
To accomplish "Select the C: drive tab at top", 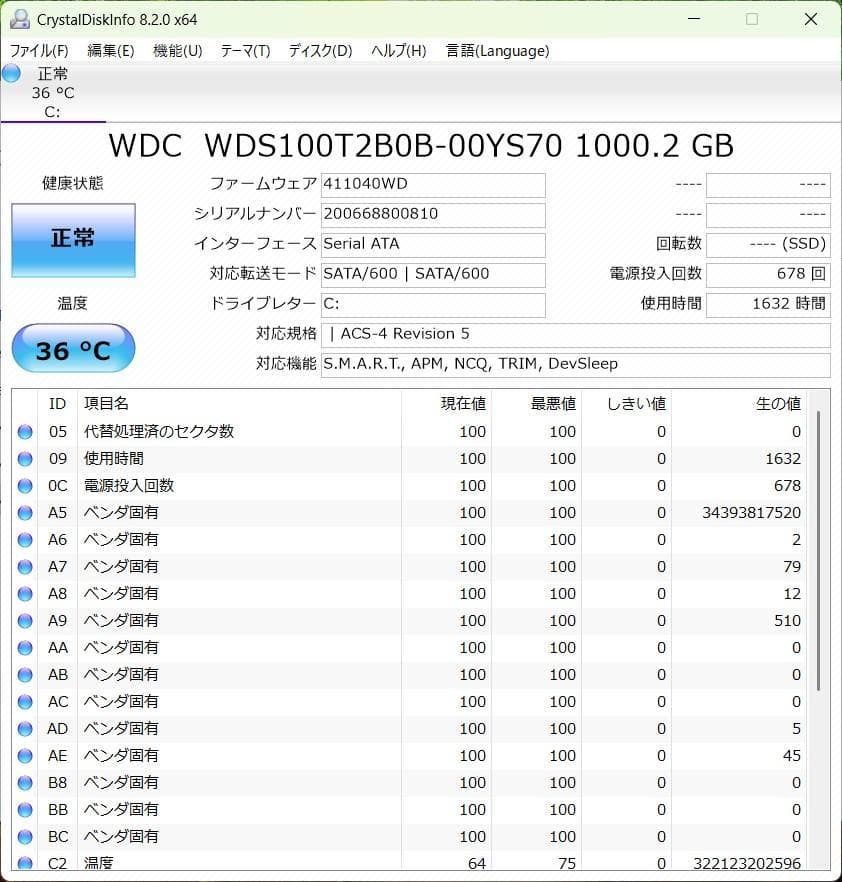I will [53, 92].
